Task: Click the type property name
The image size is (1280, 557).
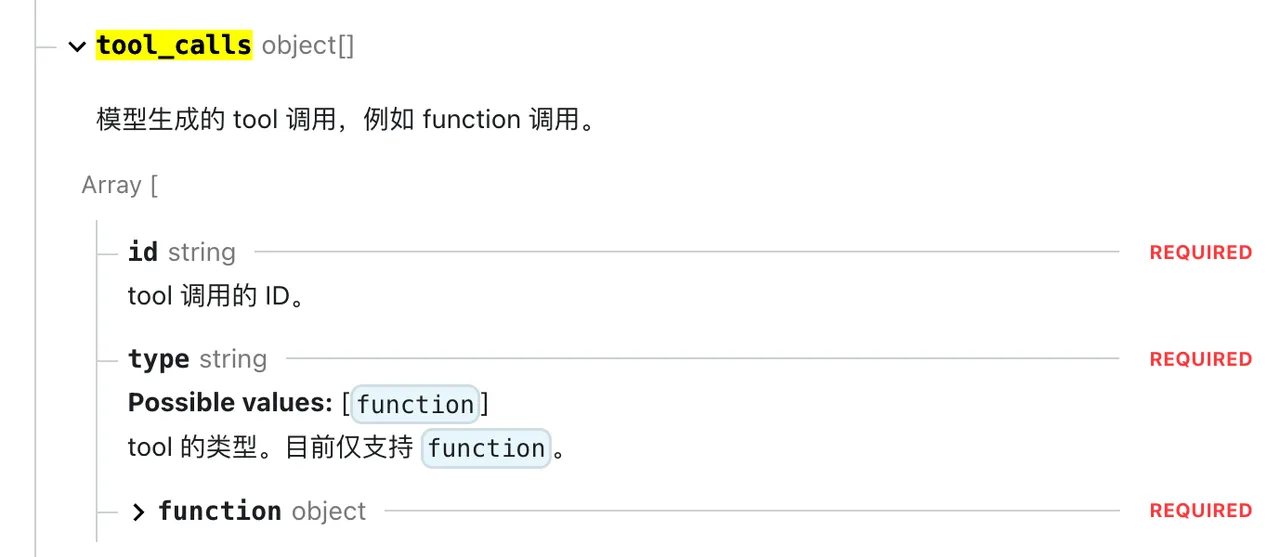Action: click(158, 359)
